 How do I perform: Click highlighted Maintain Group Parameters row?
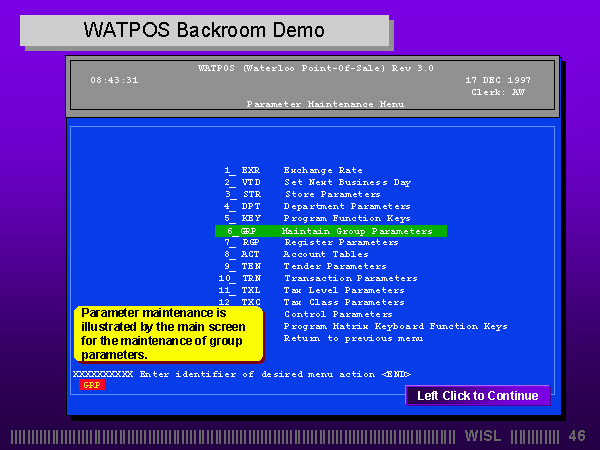pyautogui.click(x=331, y=231)
